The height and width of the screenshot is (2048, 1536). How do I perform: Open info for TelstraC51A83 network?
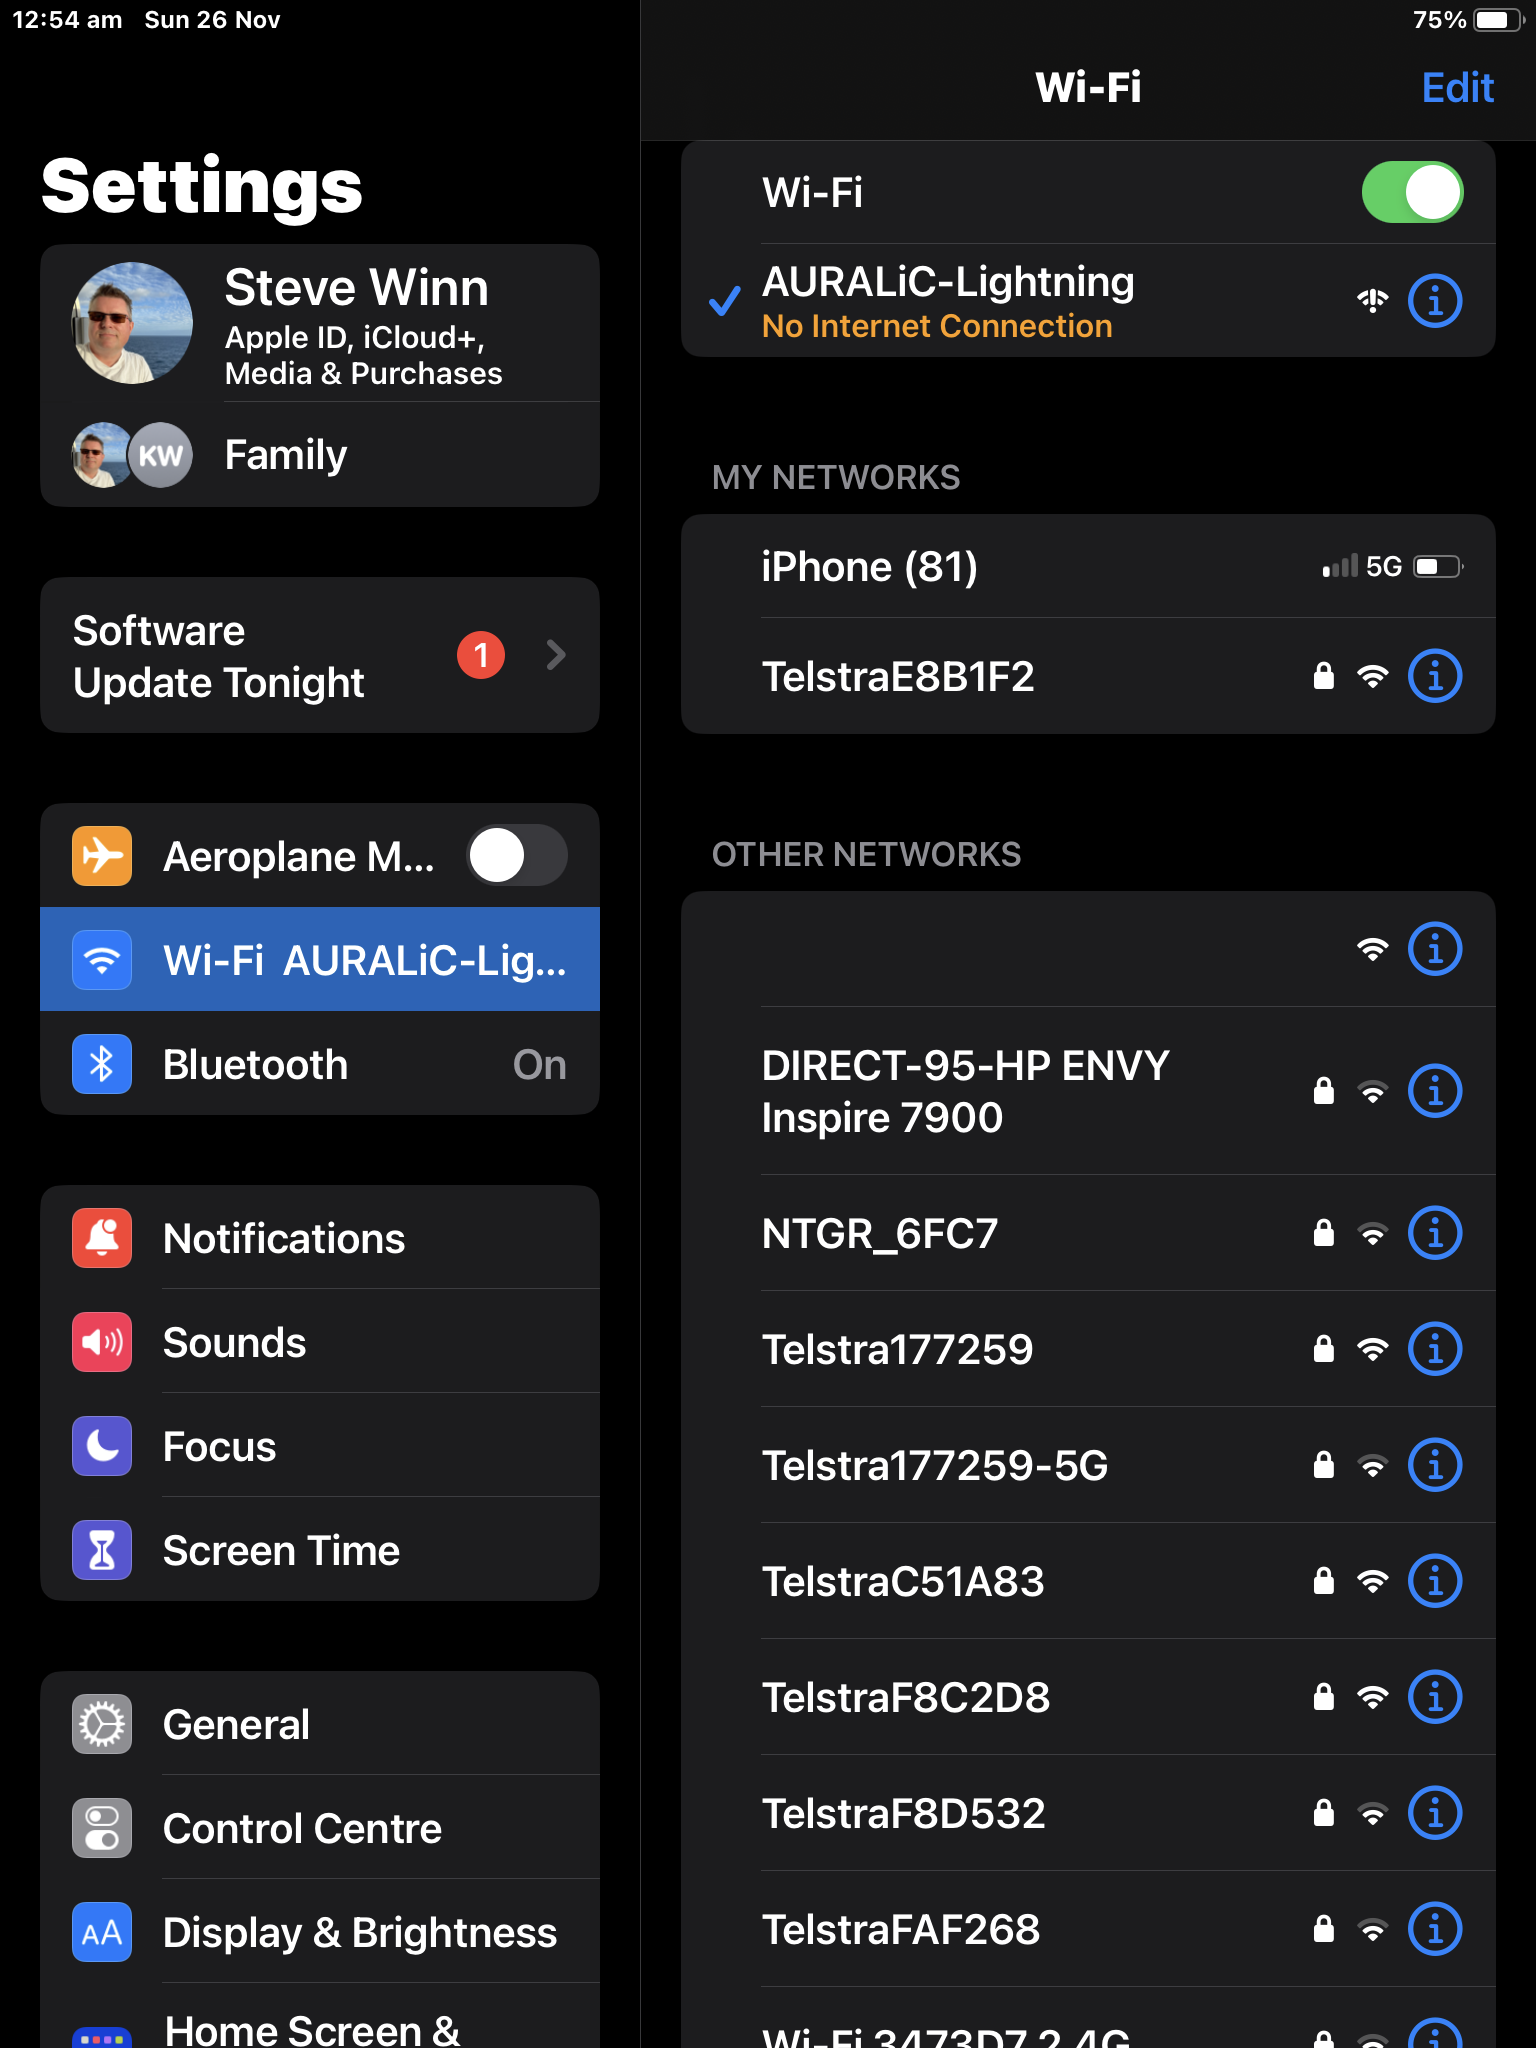(1435, 1581)
